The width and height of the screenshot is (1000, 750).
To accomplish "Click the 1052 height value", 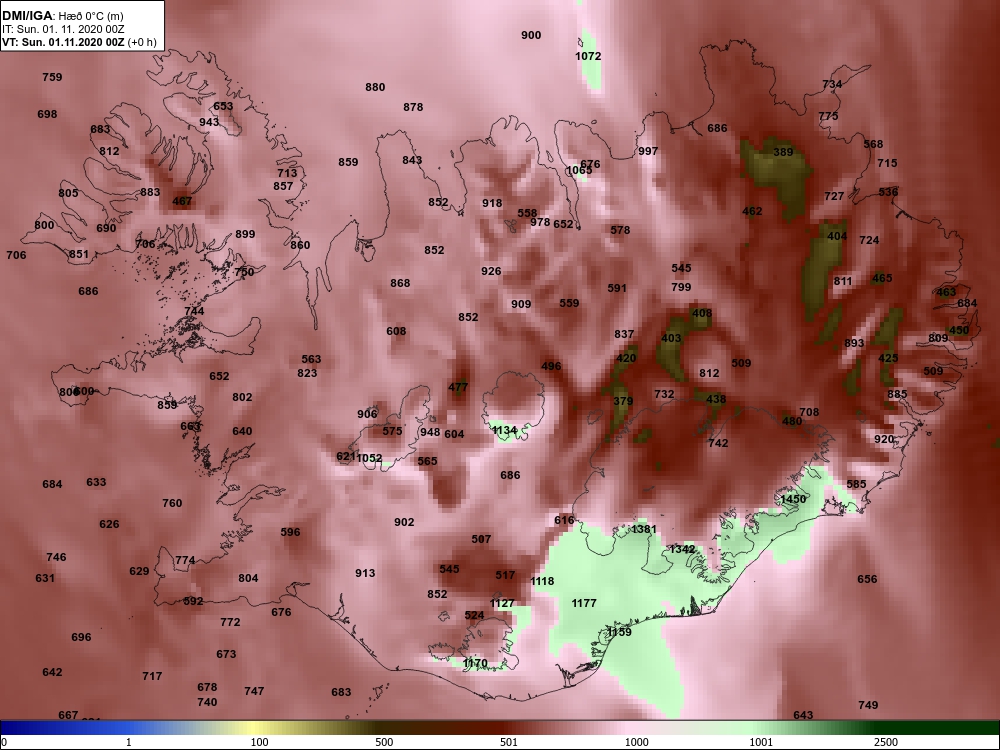I will pos(369,458).
